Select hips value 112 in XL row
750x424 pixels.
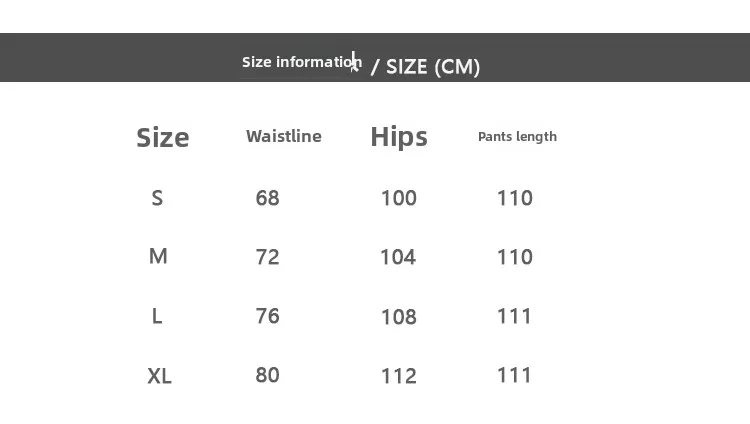click(399, 376)
